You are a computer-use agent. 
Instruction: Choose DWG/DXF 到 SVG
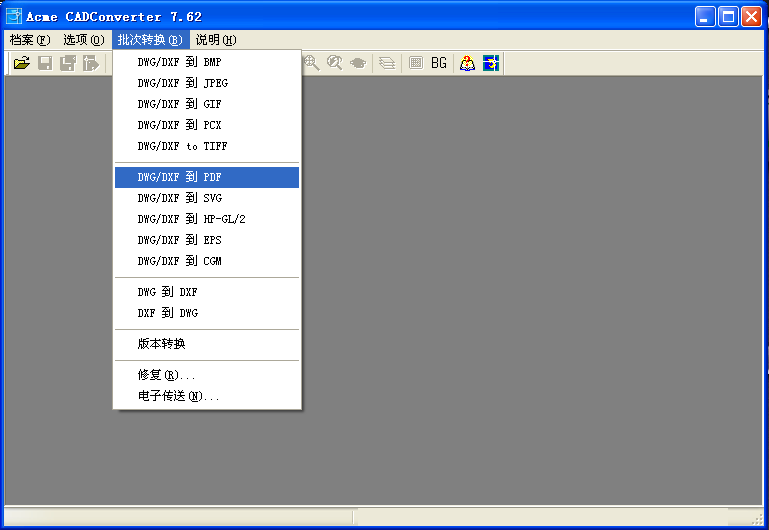coord(207,198)
